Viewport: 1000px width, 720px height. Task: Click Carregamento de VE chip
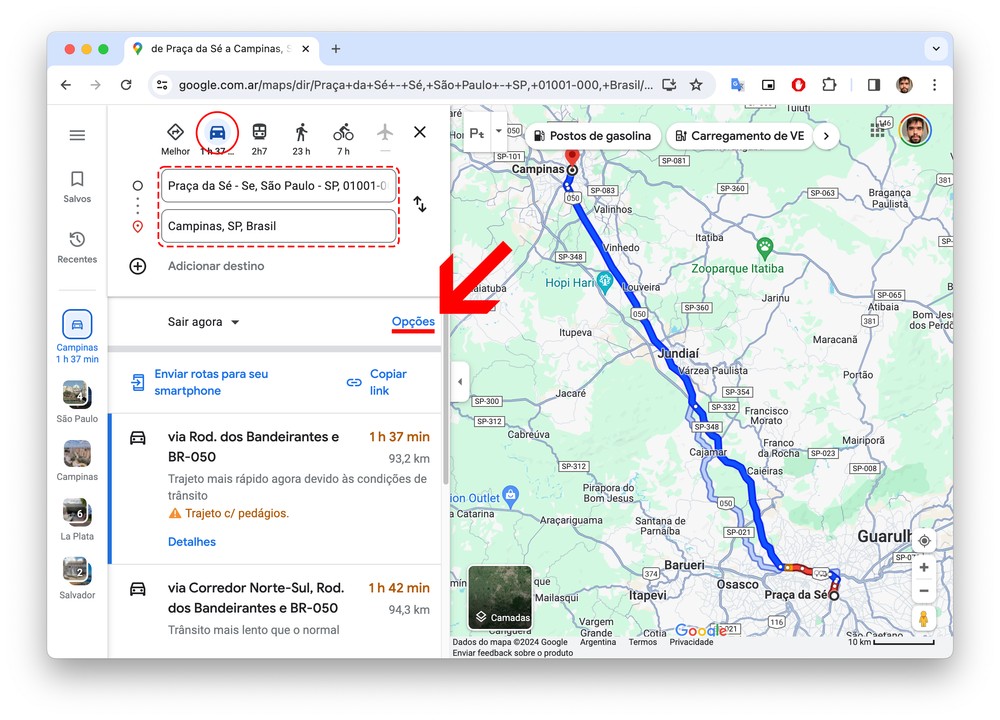pos(740,136)
